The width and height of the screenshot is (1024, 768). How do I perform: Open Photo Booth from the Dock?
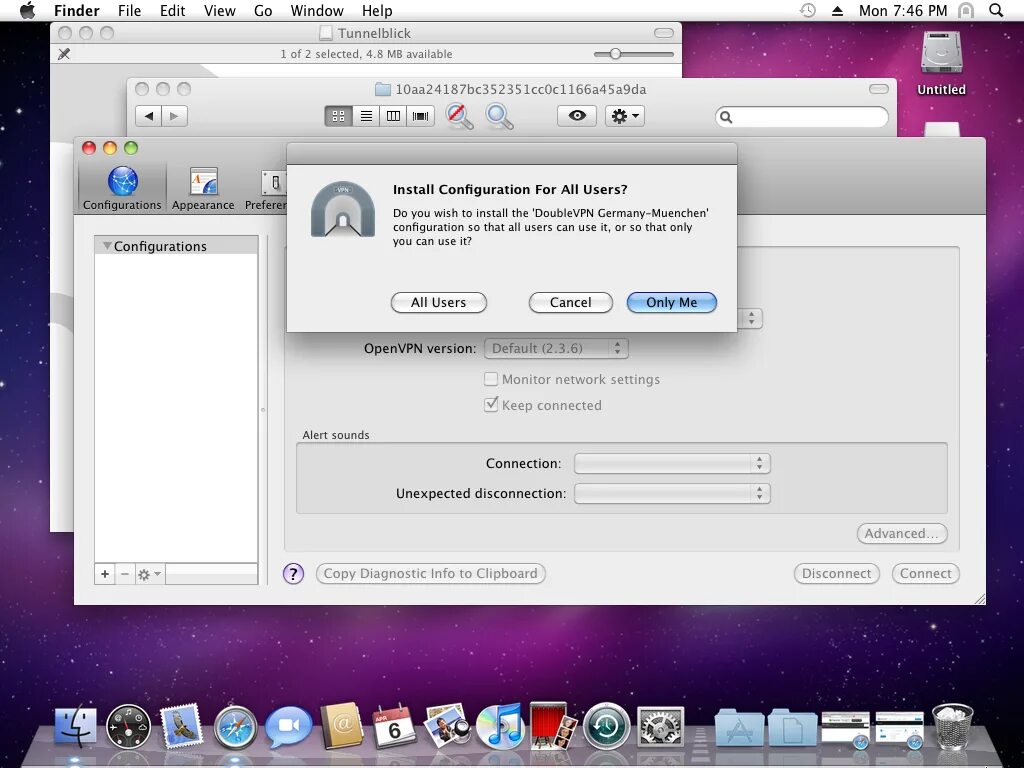pos(553,726)
